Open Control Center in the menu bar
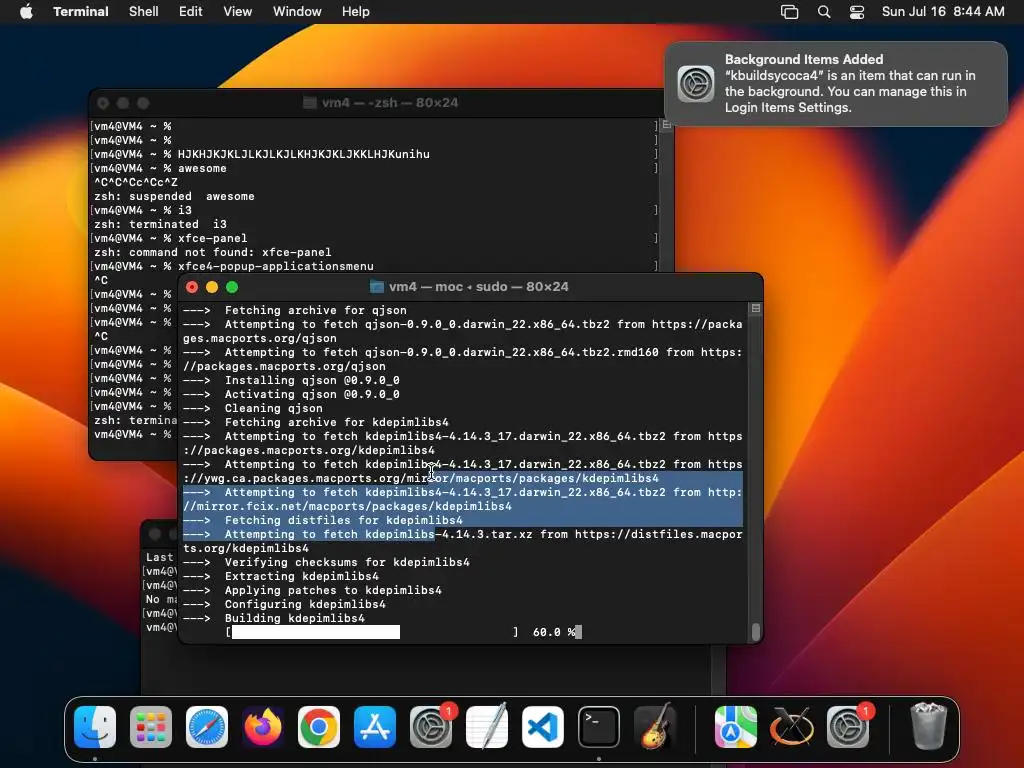Screen dimensions: 1024x768 pos(857,12)
